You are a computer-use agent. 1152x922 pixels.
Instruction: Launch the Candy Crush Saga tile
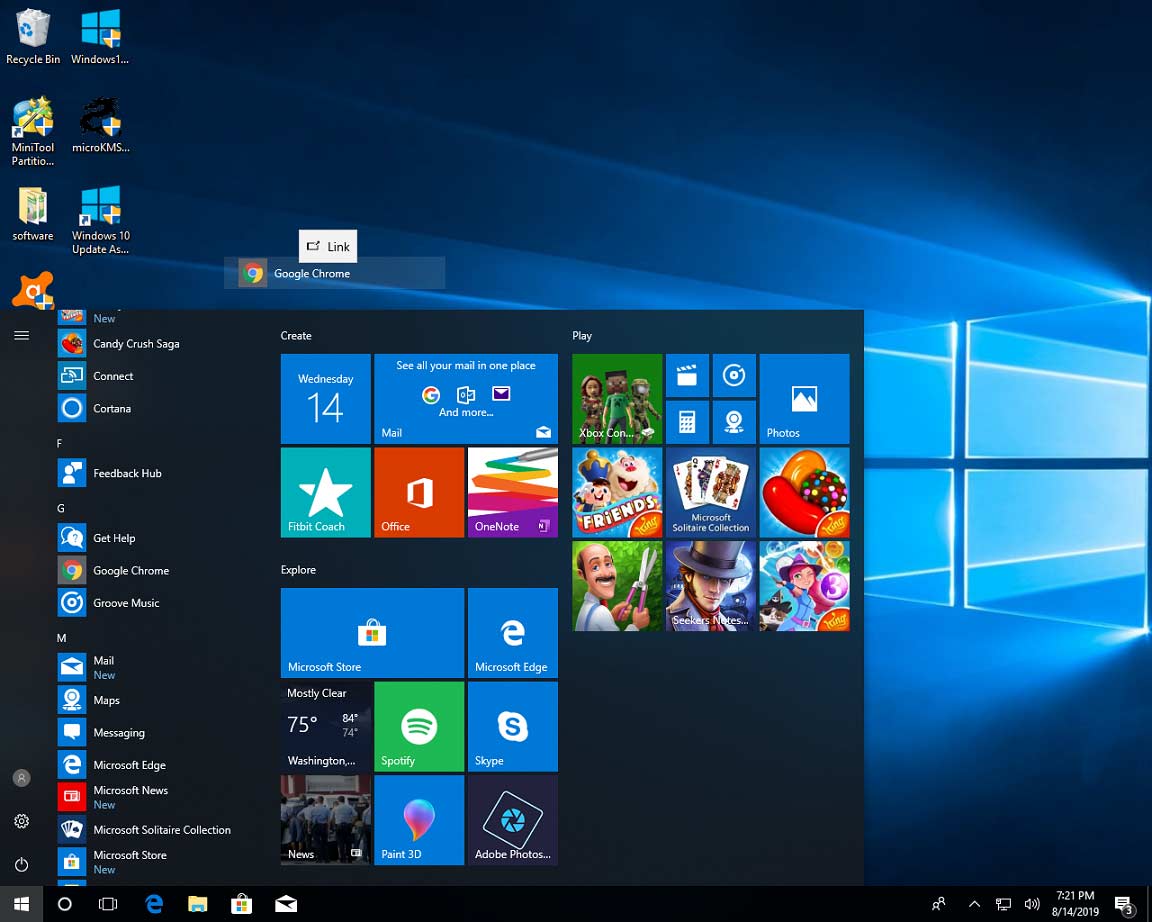click(804, 492)
